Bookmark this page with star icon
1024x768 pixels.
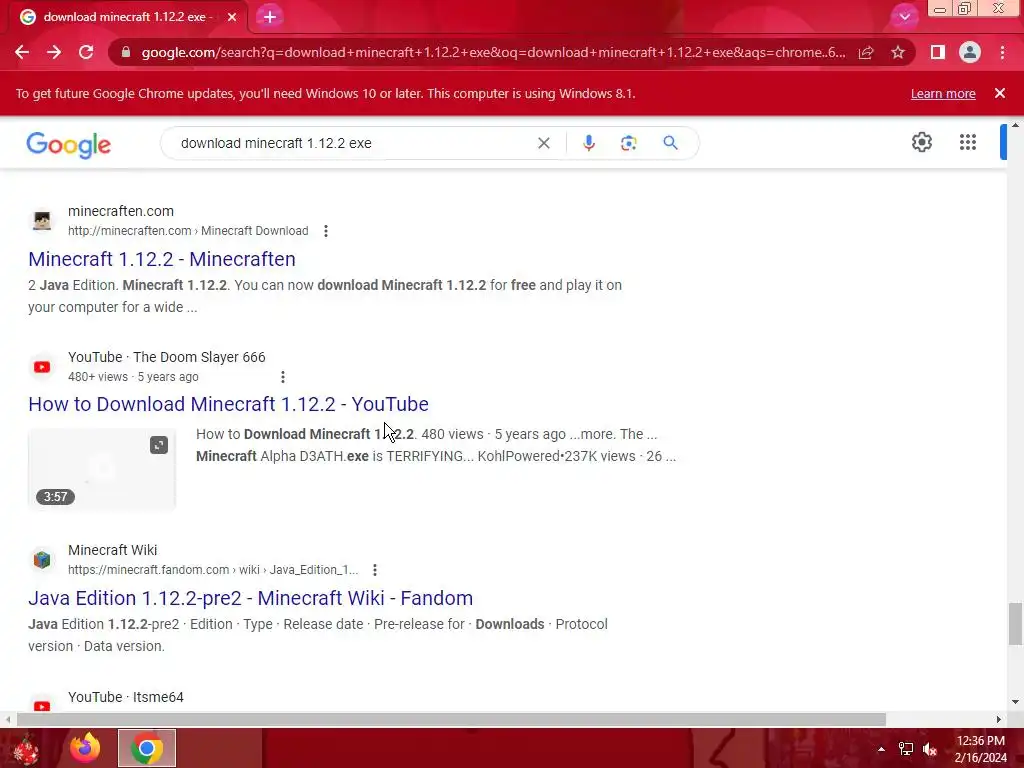(x=898, y=52)
